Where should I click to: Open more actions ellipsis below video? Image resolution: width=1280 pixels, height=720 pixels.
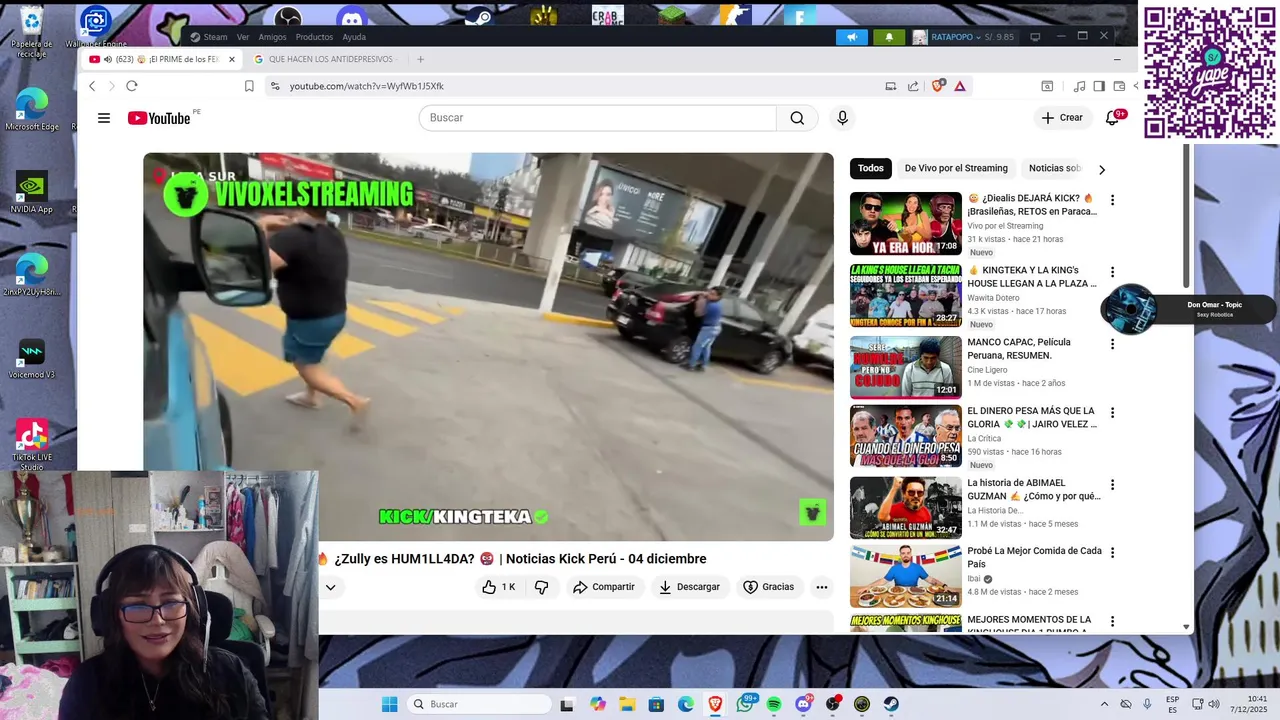pyautogui.click(x=822, y=587)
